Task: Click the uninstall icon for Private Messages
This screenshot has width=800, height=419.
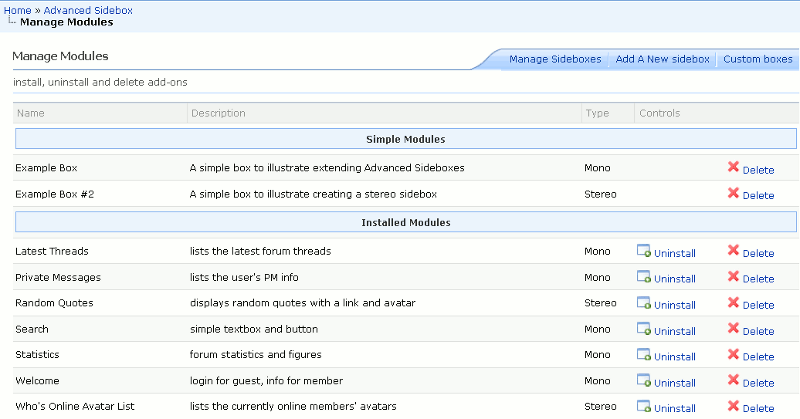Action: tap(644, 278)
